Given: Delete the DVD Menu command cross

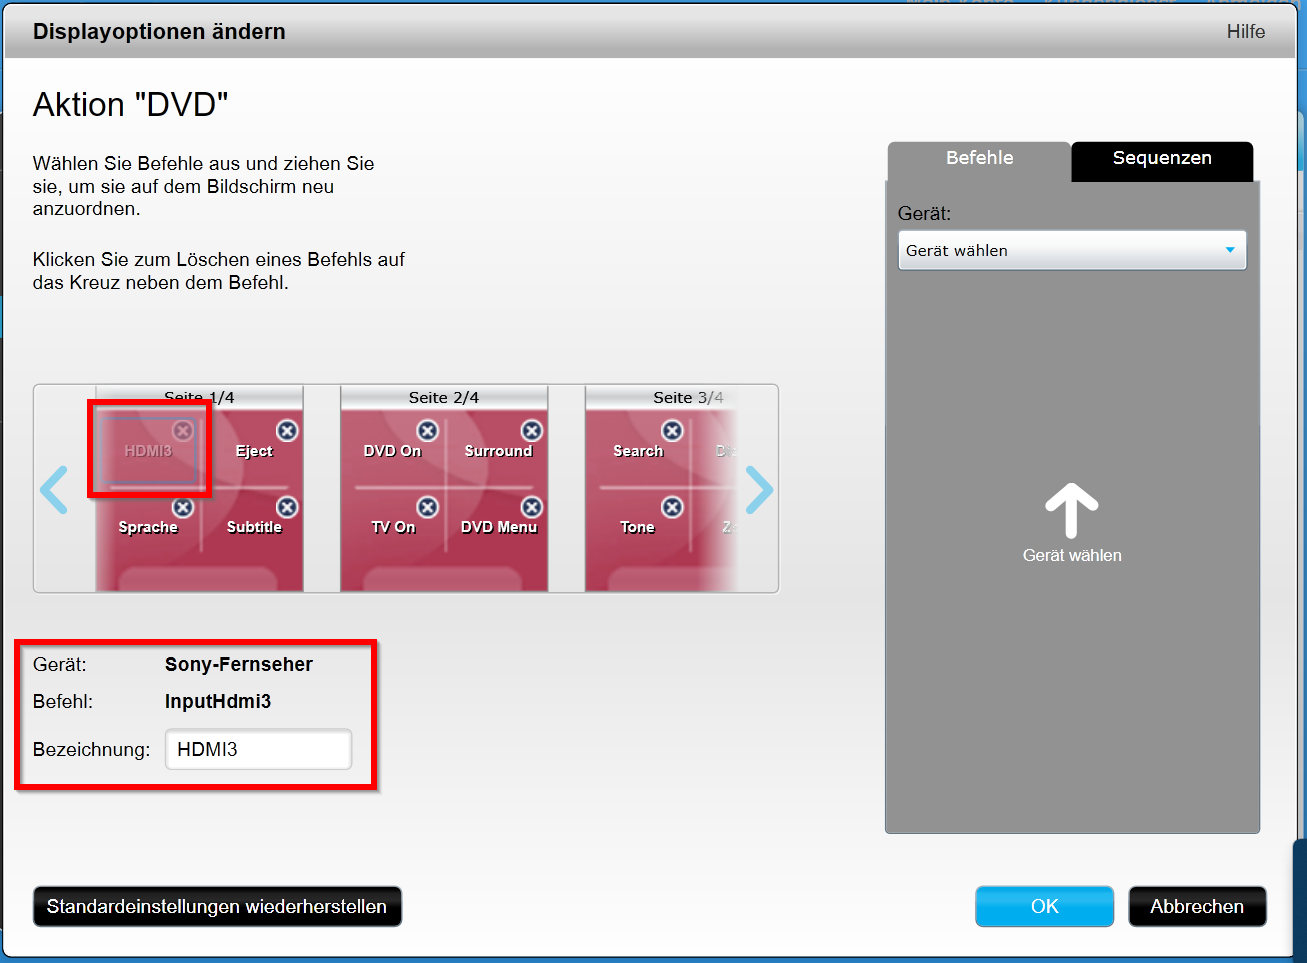Looking at the screenshot, I should coord(532,507).
